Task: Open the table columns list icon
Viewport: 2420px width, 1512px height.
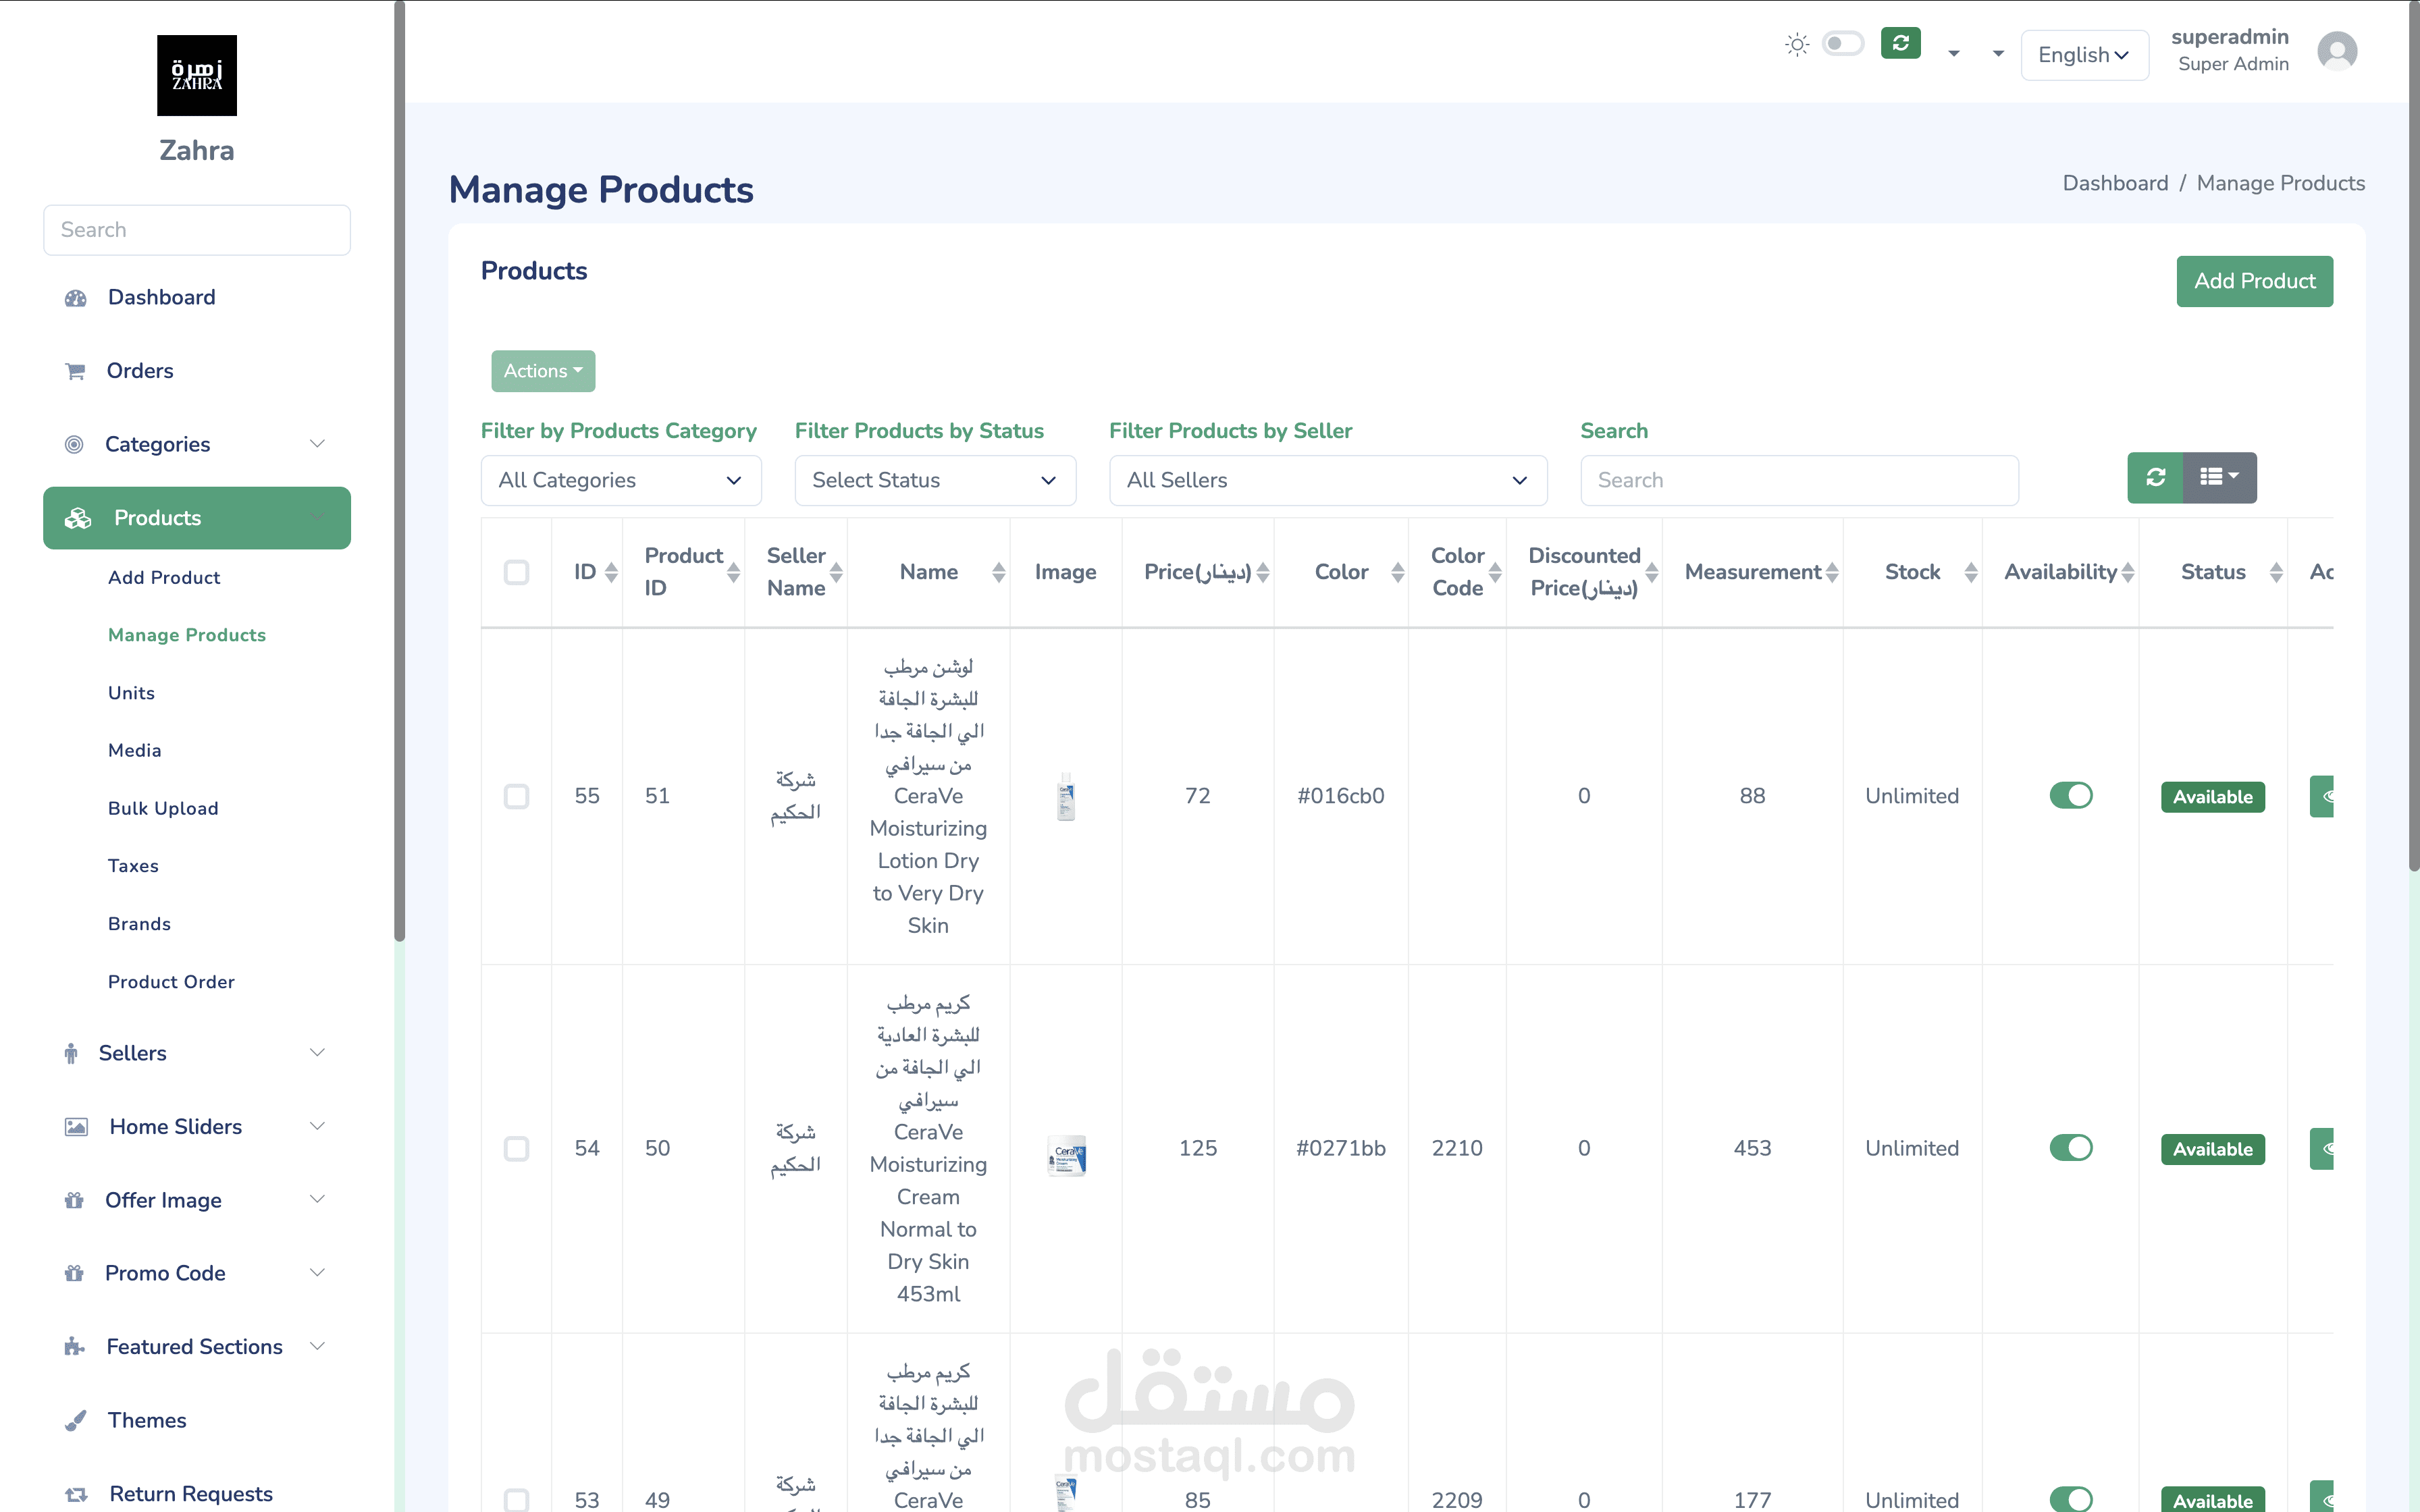Action: (2219, 477)
